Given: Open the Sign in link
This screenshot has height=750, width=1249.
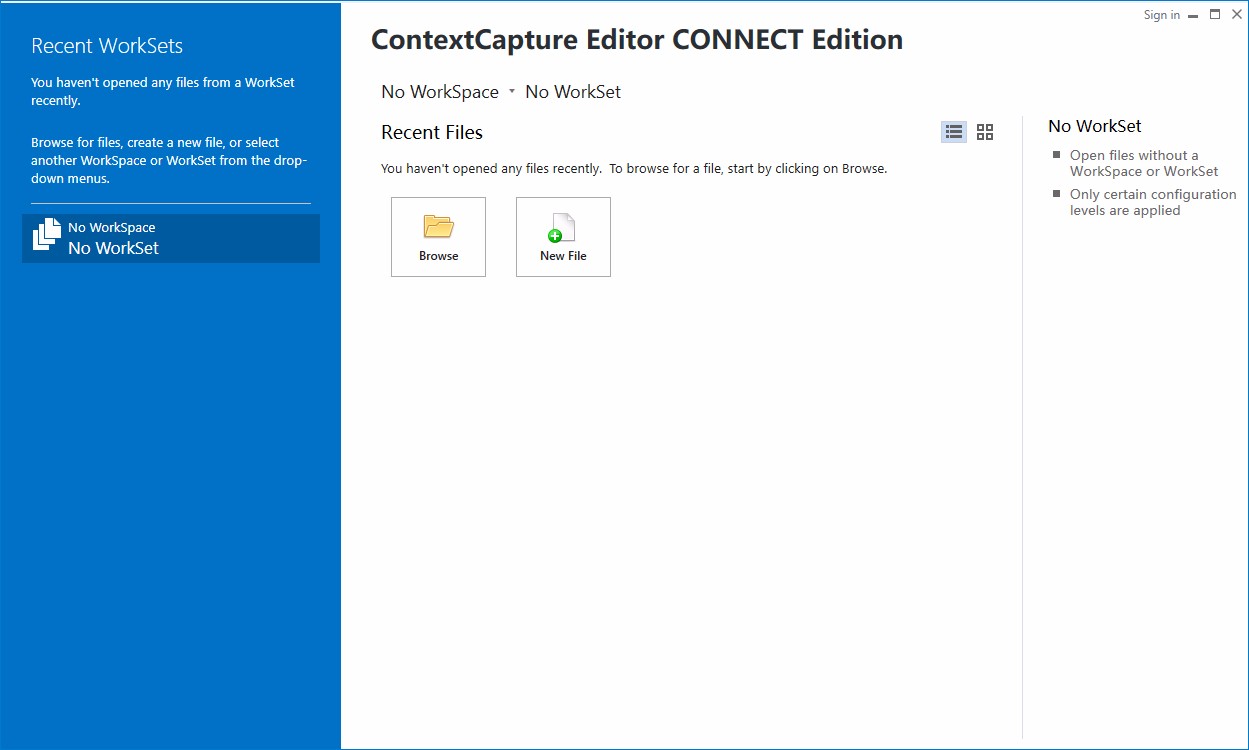Looking at the screenshot, I should [1161, 14].
